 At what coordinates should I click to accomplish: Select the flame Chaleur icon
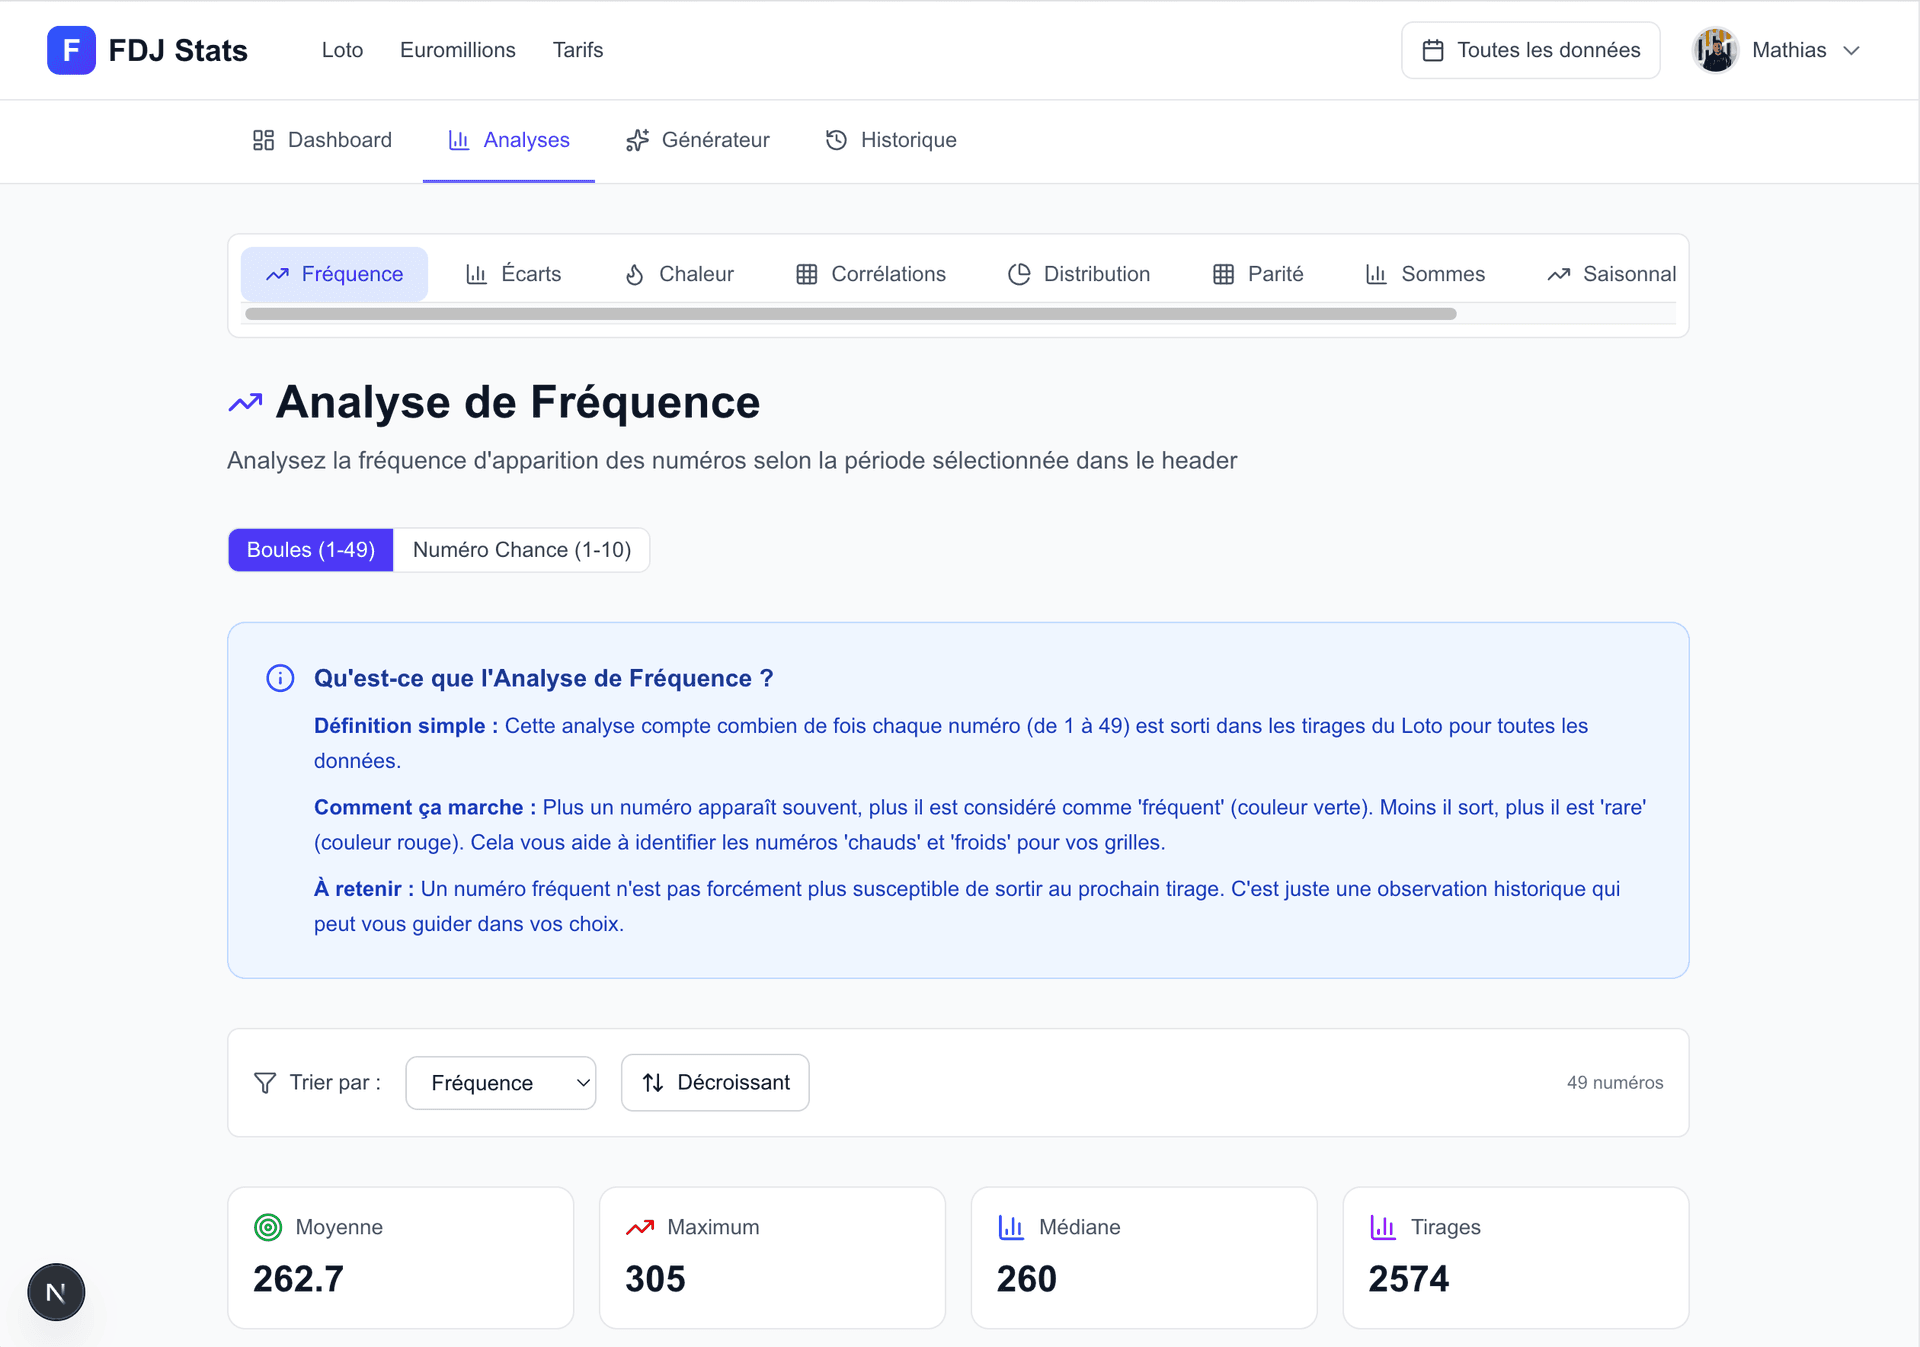[x=635, y=274]
